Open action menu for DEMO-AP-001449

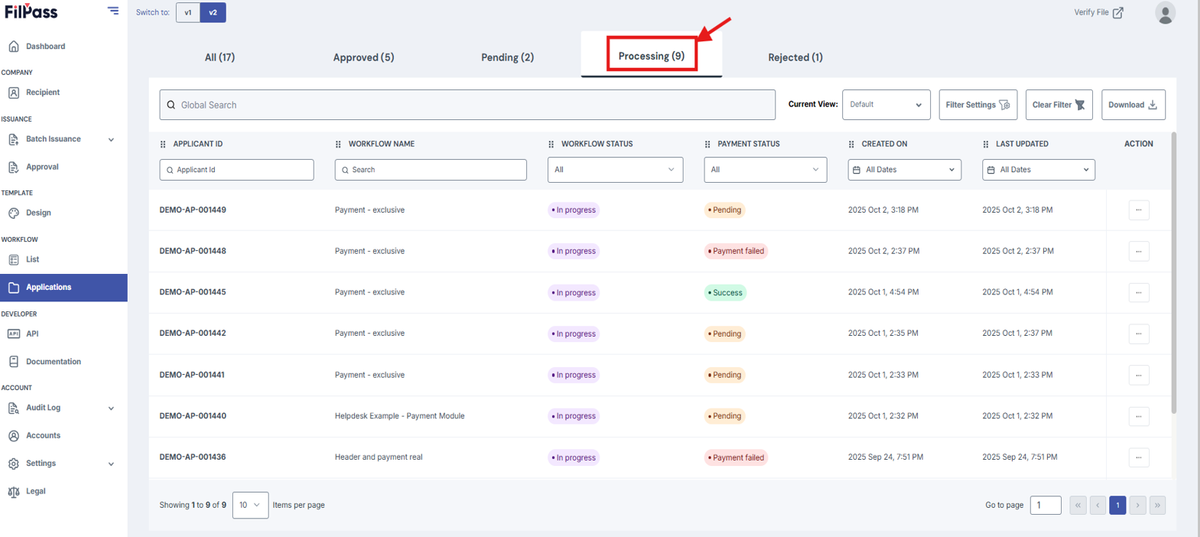(1138, 210)
